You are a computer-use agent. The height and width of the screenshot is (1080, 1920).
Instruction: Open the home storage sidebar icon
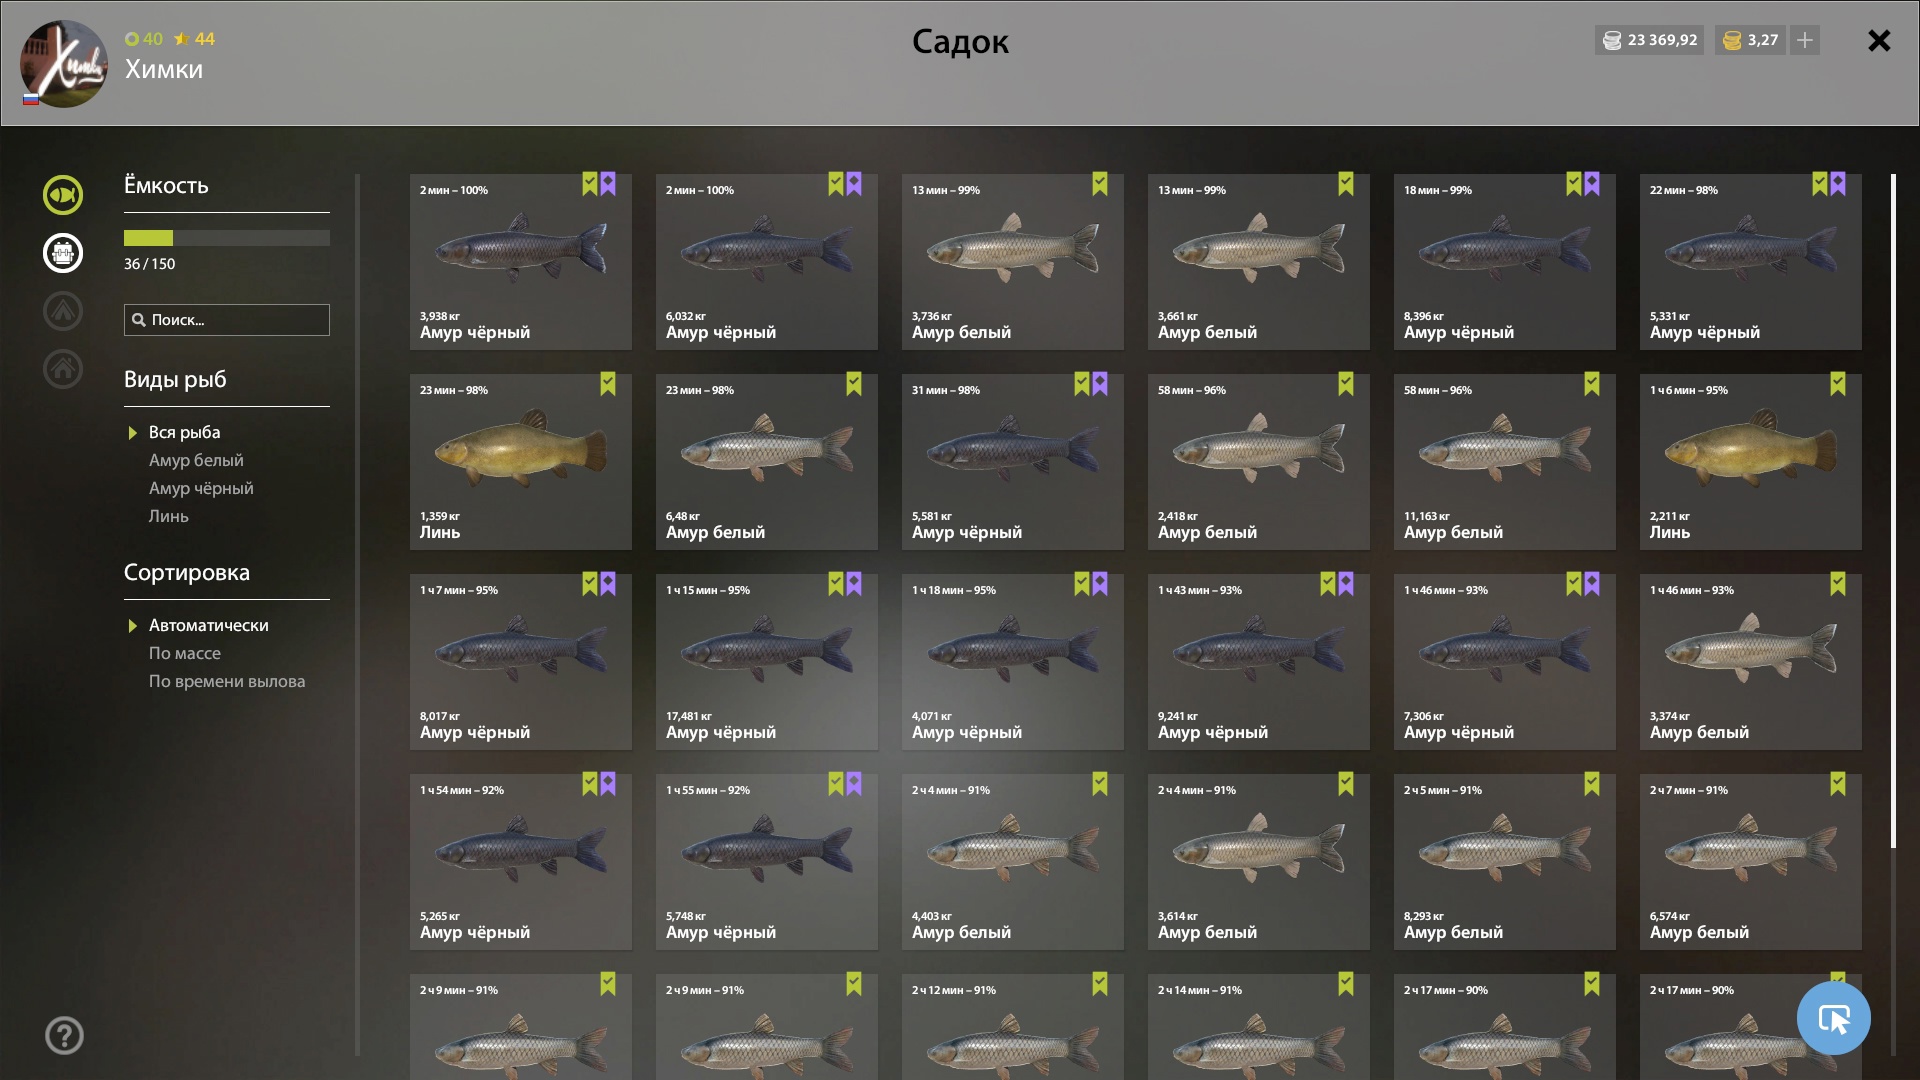63,369
